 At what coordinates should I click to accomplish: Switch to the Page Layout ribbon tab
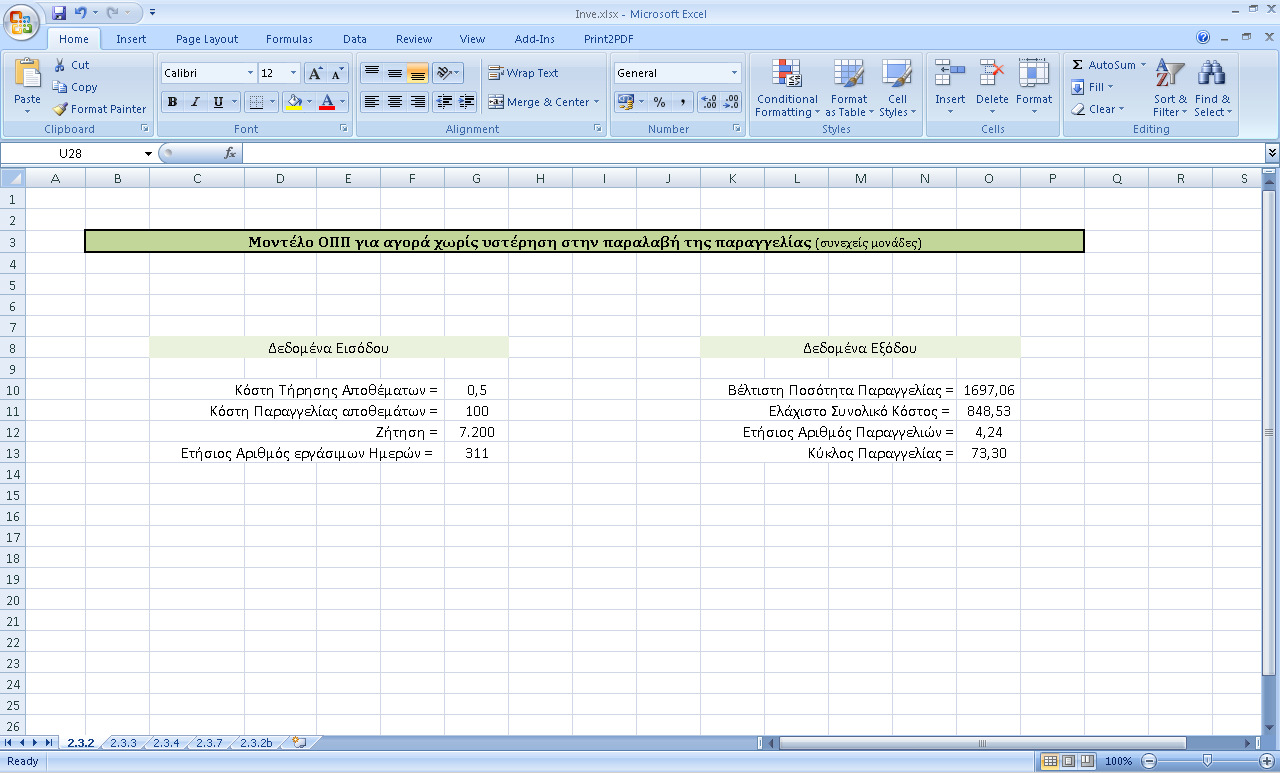coord(207,39)
